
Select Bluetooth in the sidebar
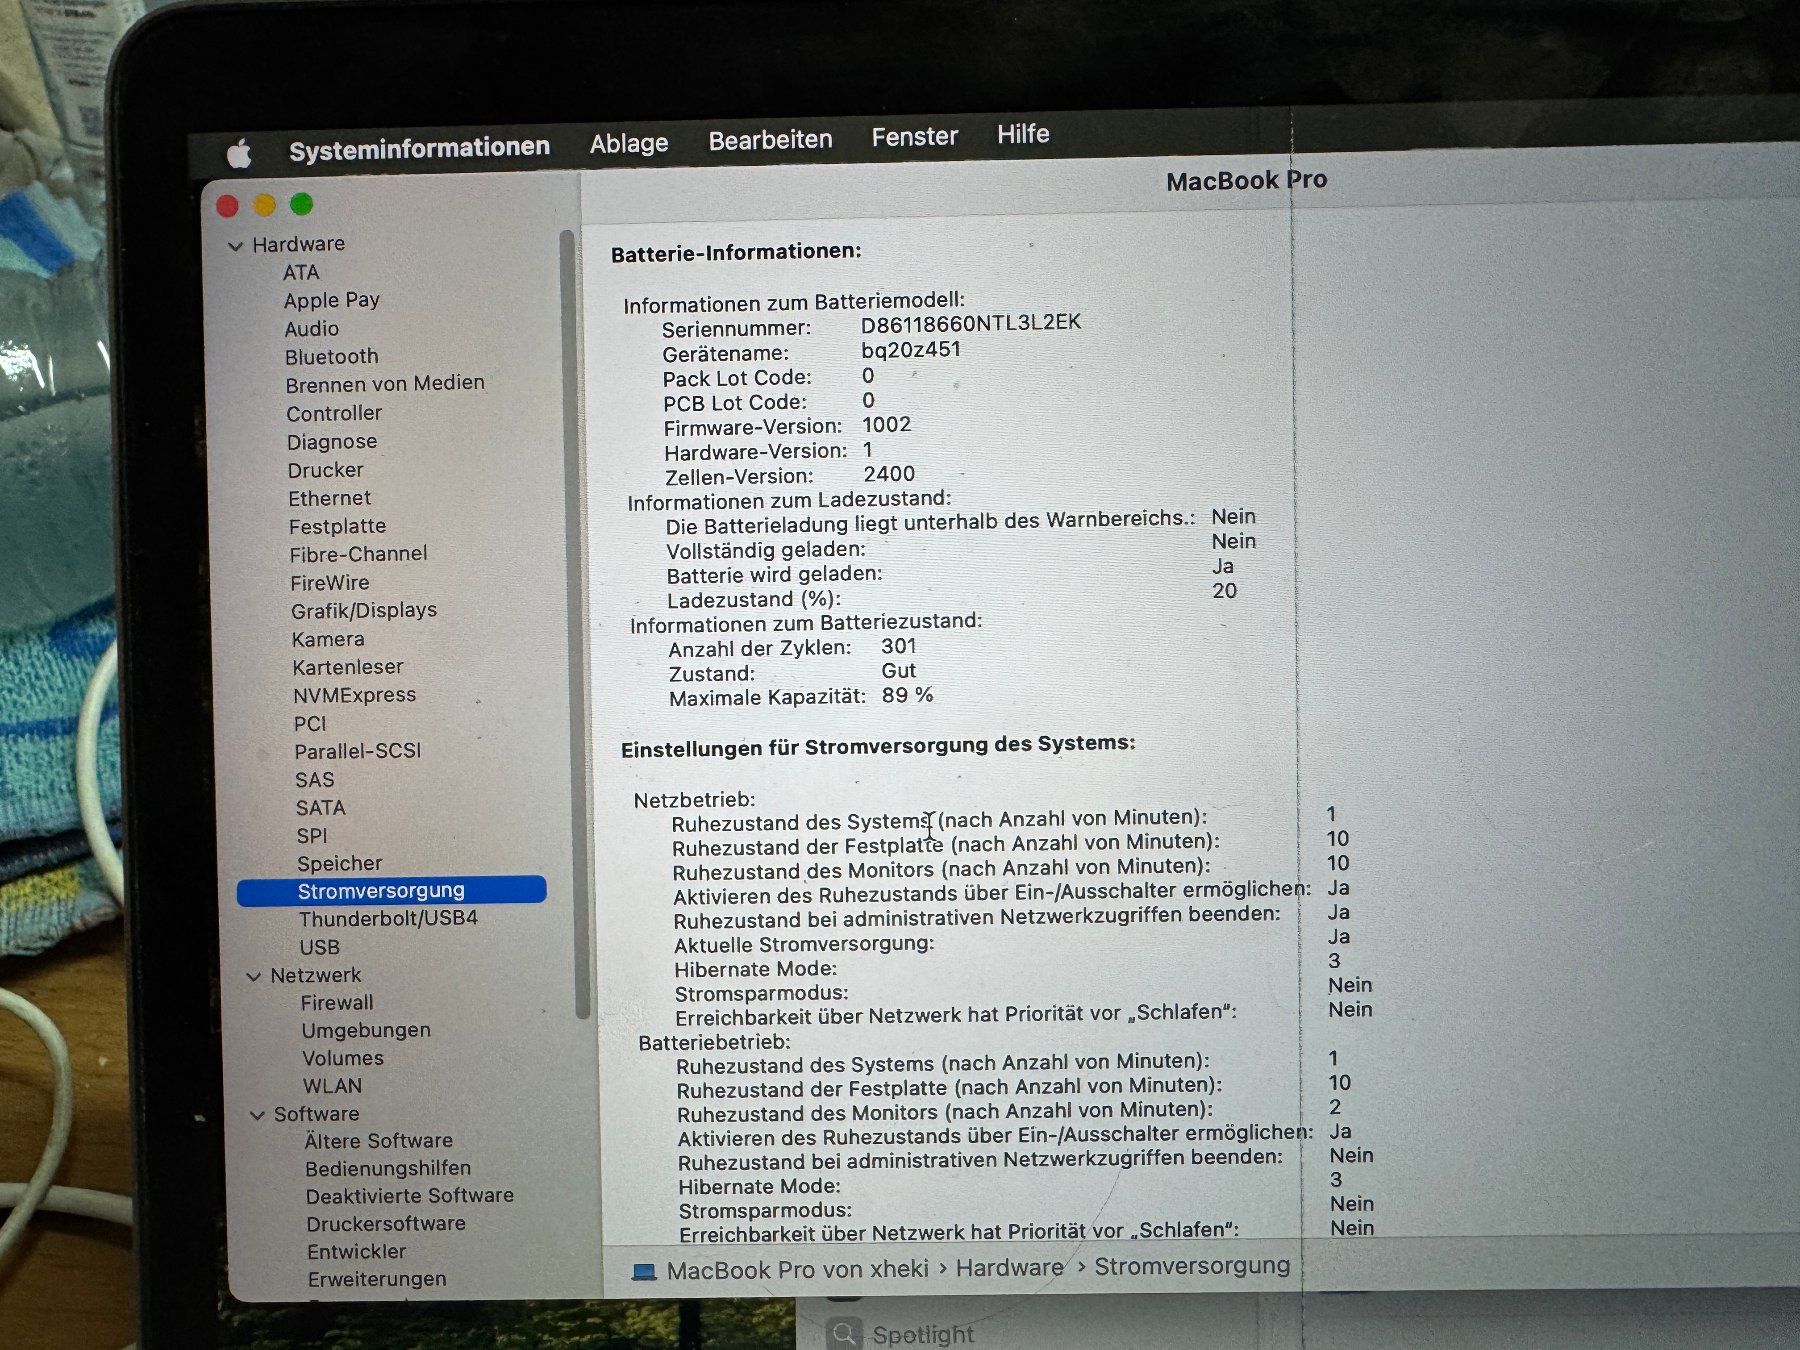(331, 357)
